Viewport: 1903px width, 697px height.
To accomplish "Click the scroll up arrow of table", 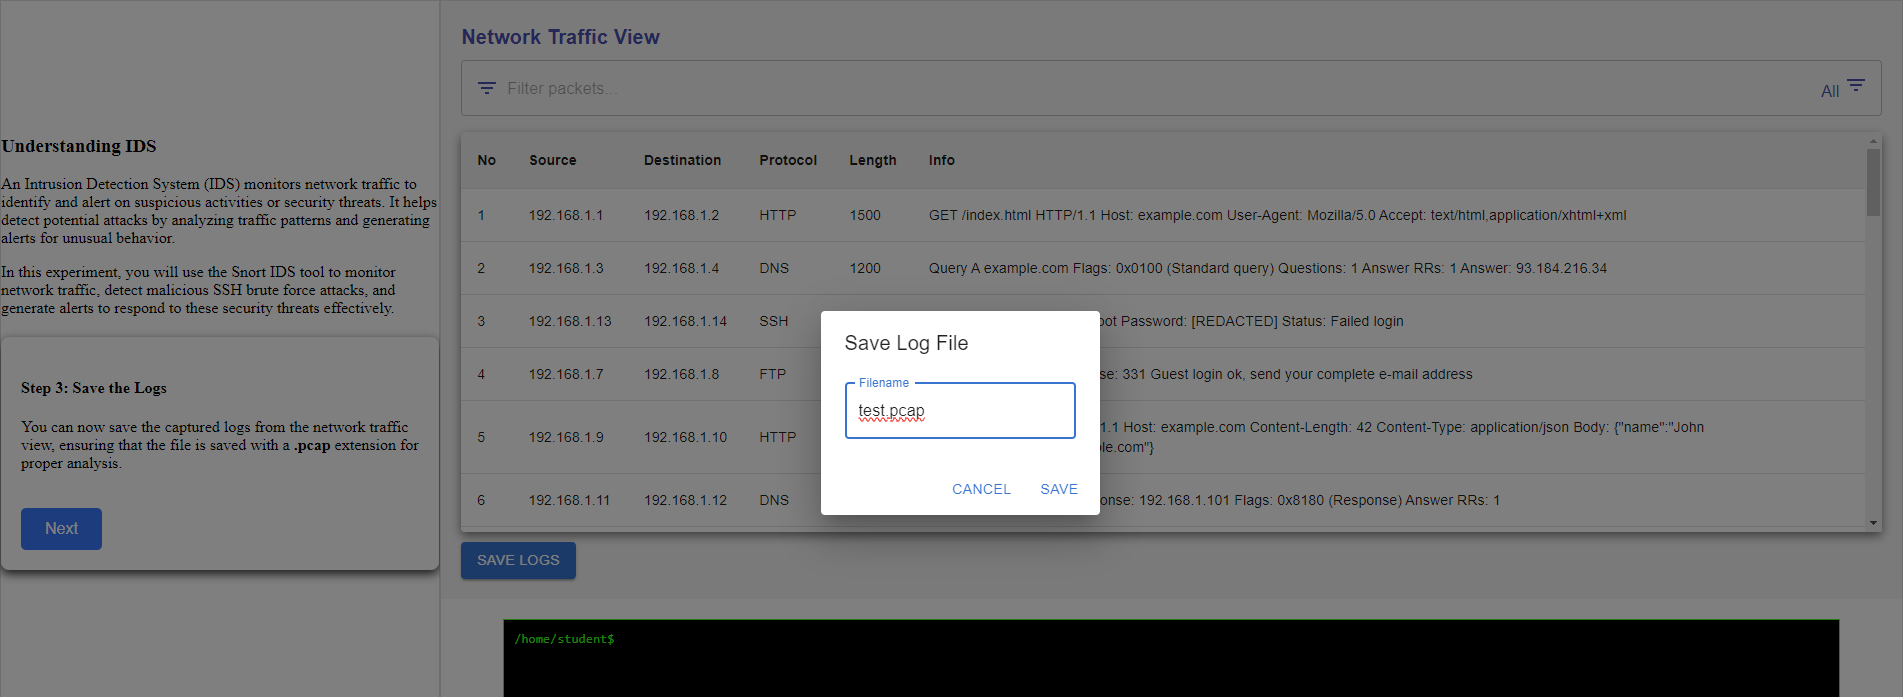I will point(1873,140).
